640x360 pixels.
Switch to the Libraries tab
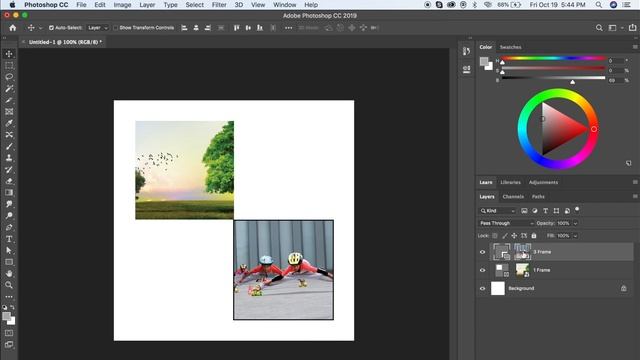pyautogui.click(x=510, y=182)
